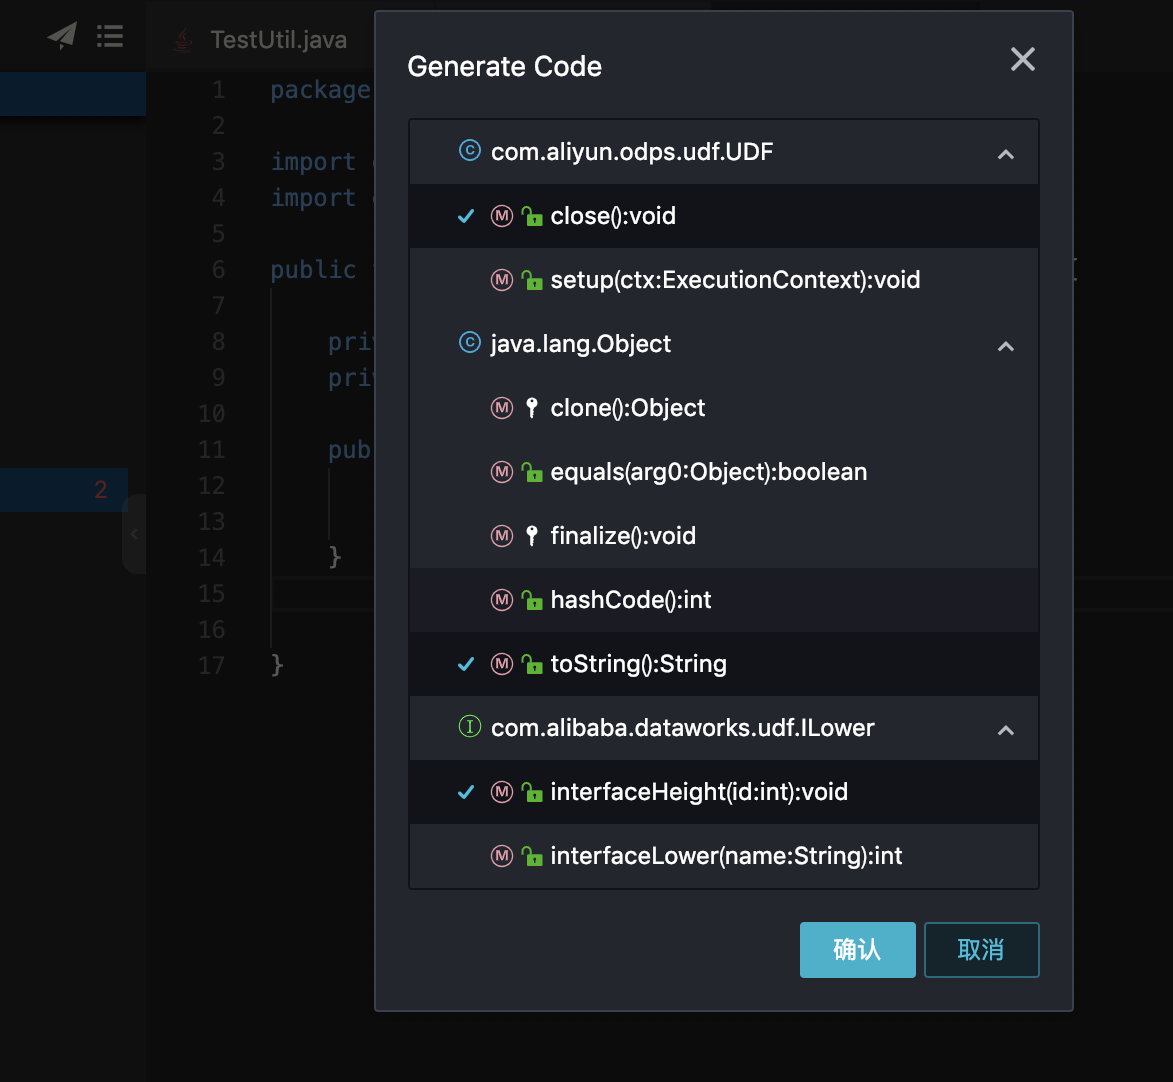
Task: Click the class icon beside java.lang.Object
Action: [469, 343]
